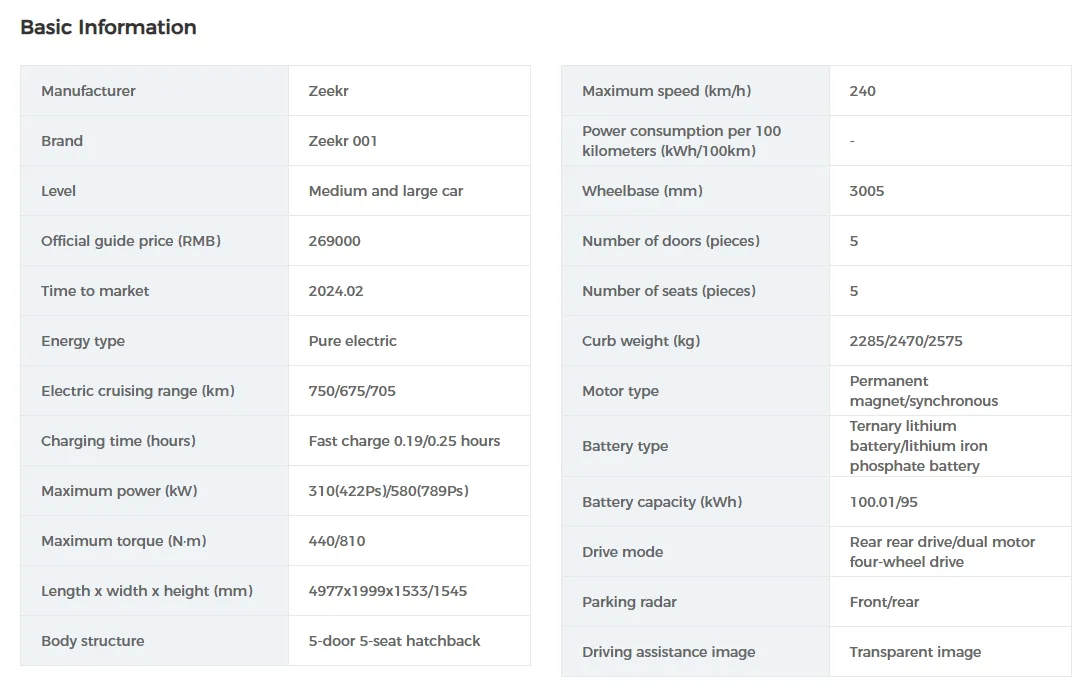Click the Maximum speed value 240
Image resolution: width=1092 pixels, height=696 pixels.
[862, 91]
